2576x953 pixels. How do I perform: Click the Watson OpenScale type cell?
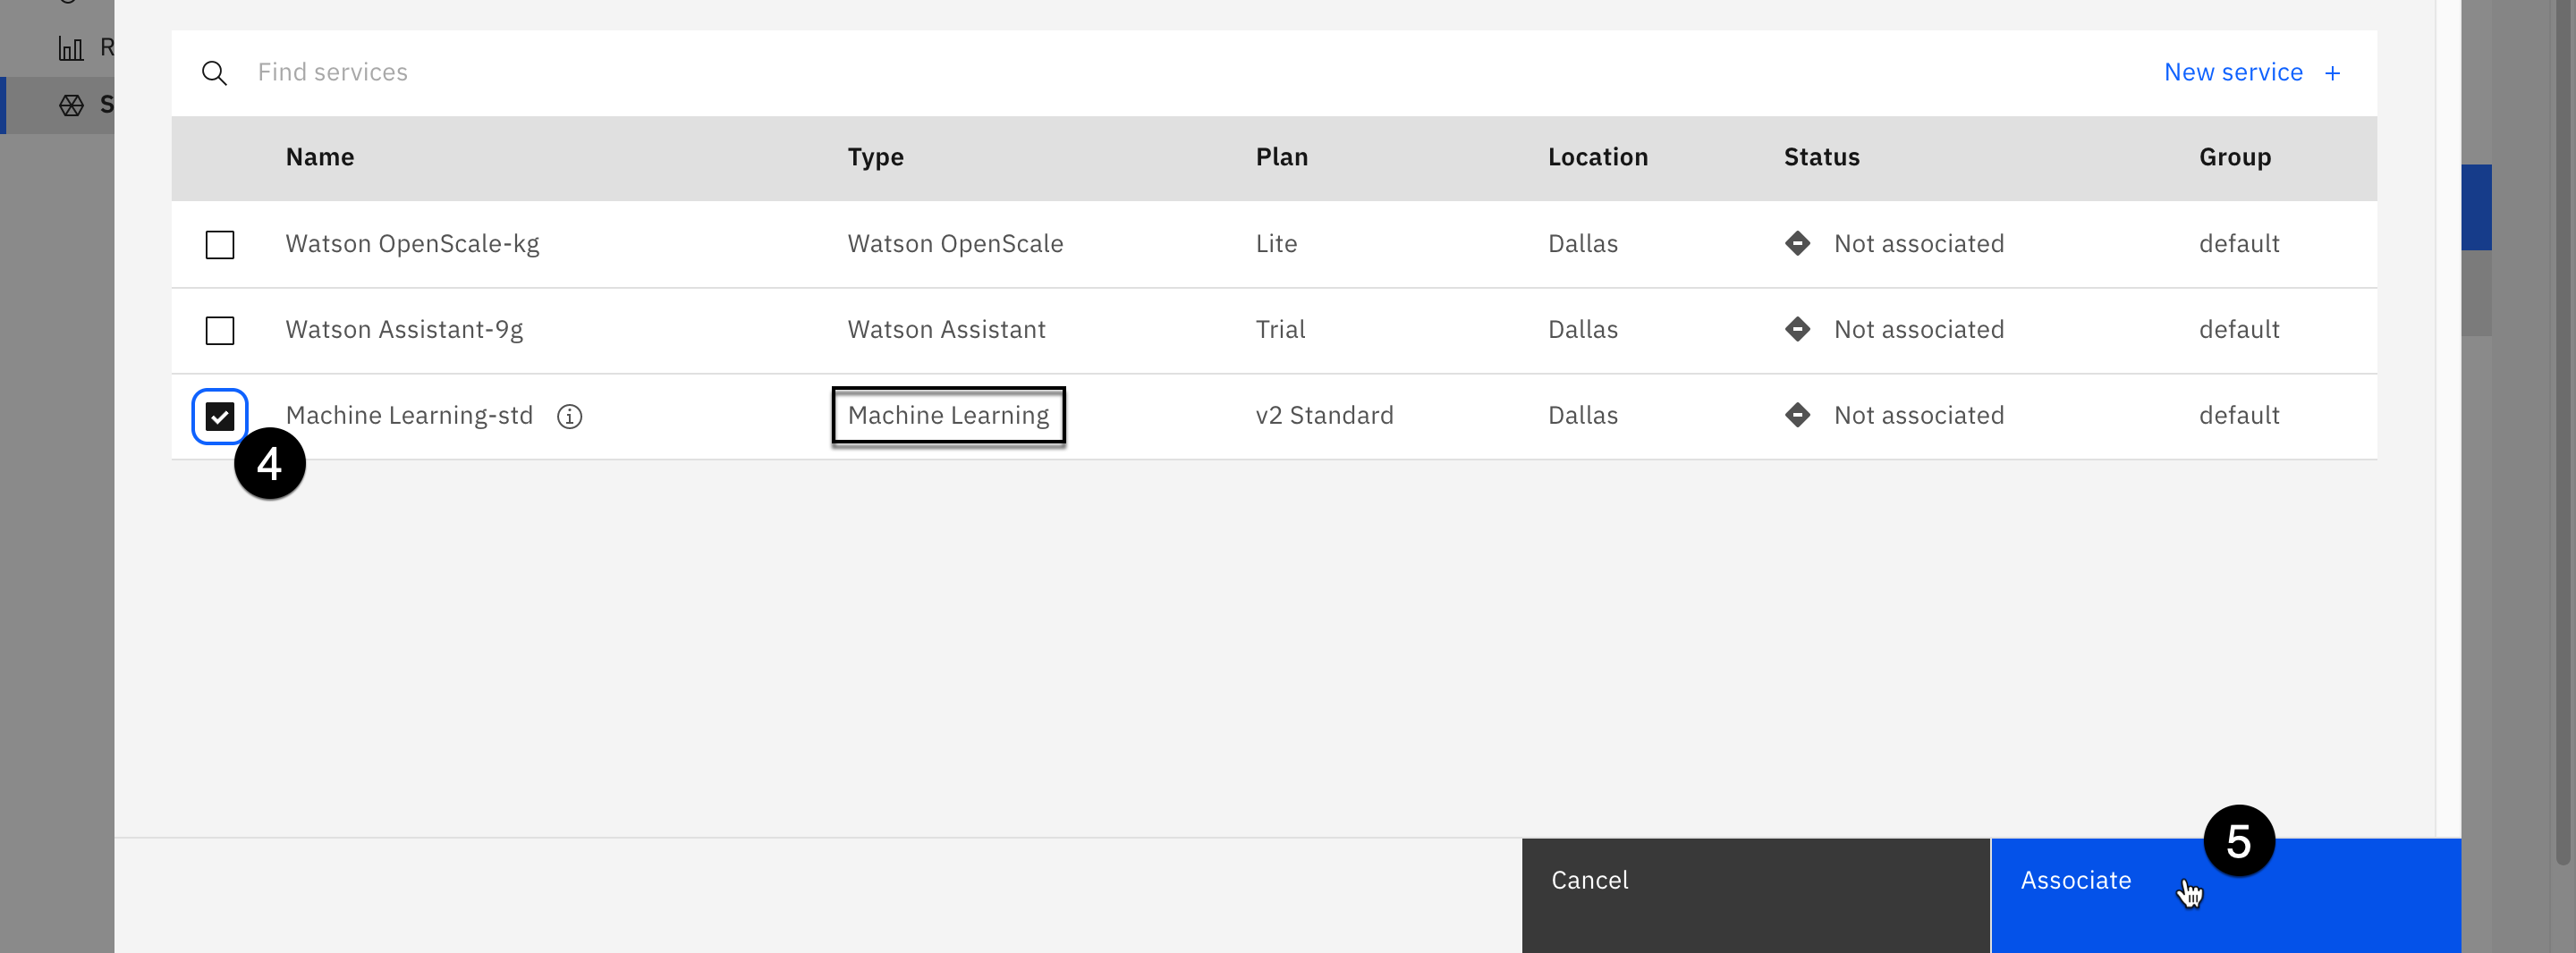[x=955, y=244]
